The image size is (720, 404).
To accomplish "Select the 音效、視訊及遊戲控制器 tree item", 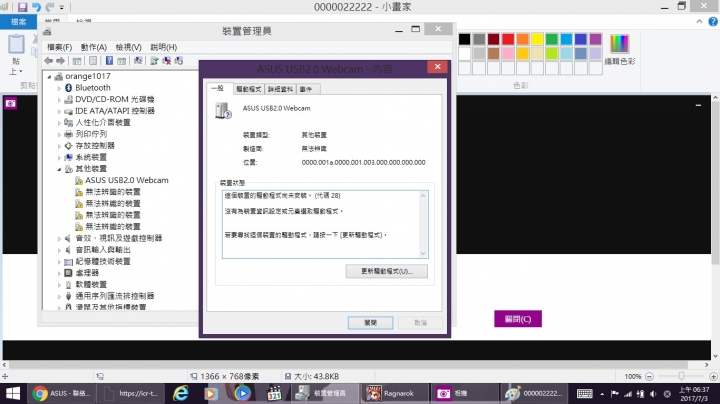I will pyautogui.click(x=119, y=238).
